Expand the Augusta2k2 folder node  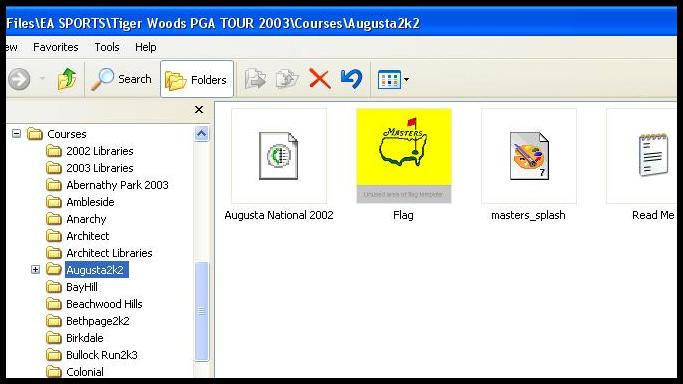(x=36, y=270)
